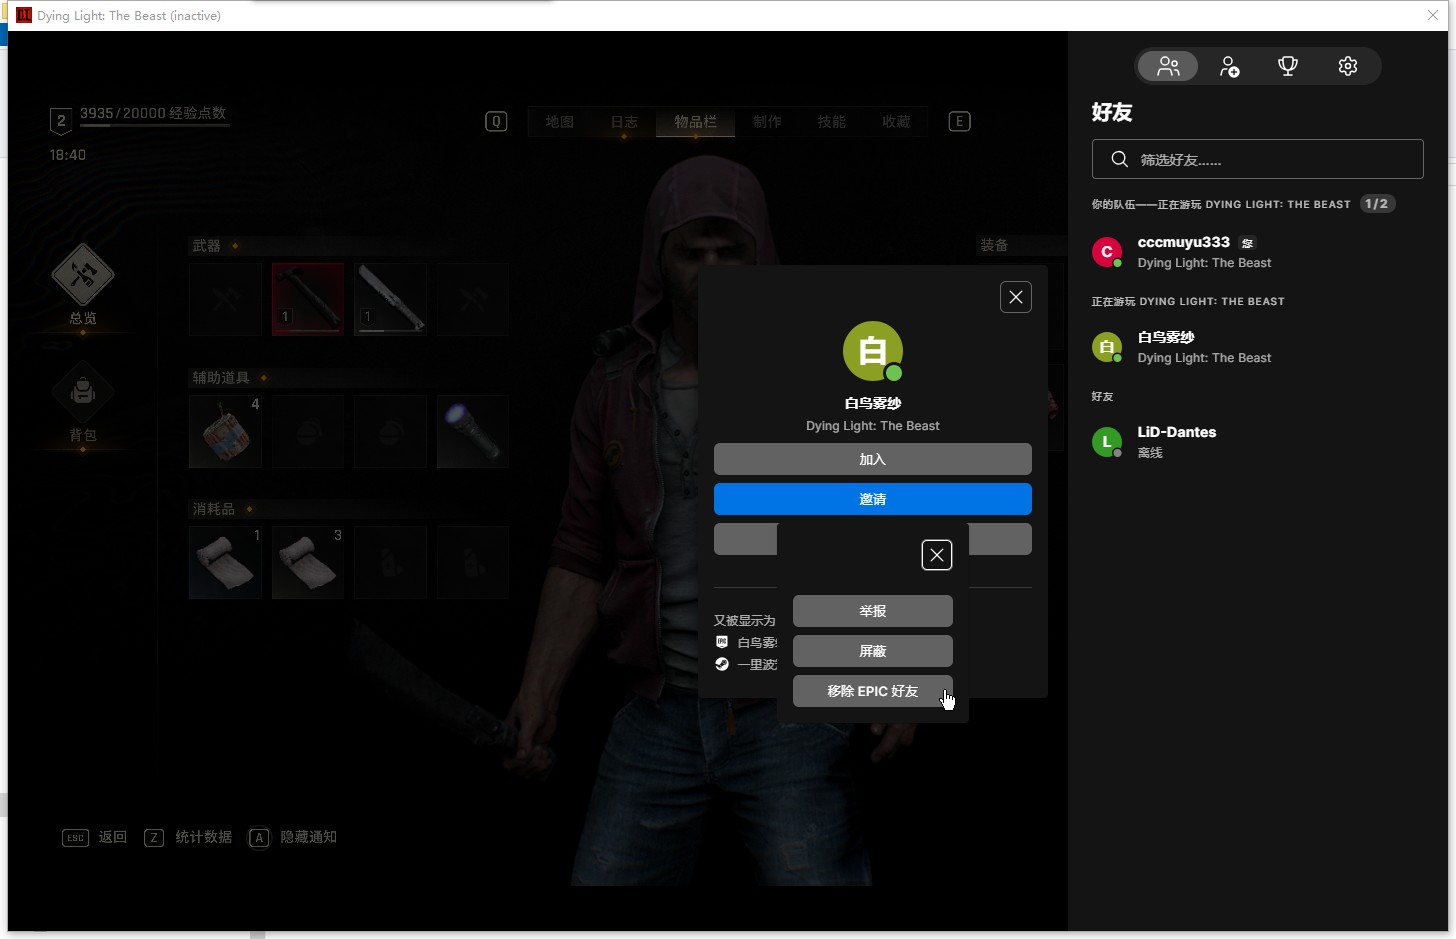This screenshot has height=939, width=1456.
Task: Select the hammer weapon slot
Action: click(x=308, y=299)
